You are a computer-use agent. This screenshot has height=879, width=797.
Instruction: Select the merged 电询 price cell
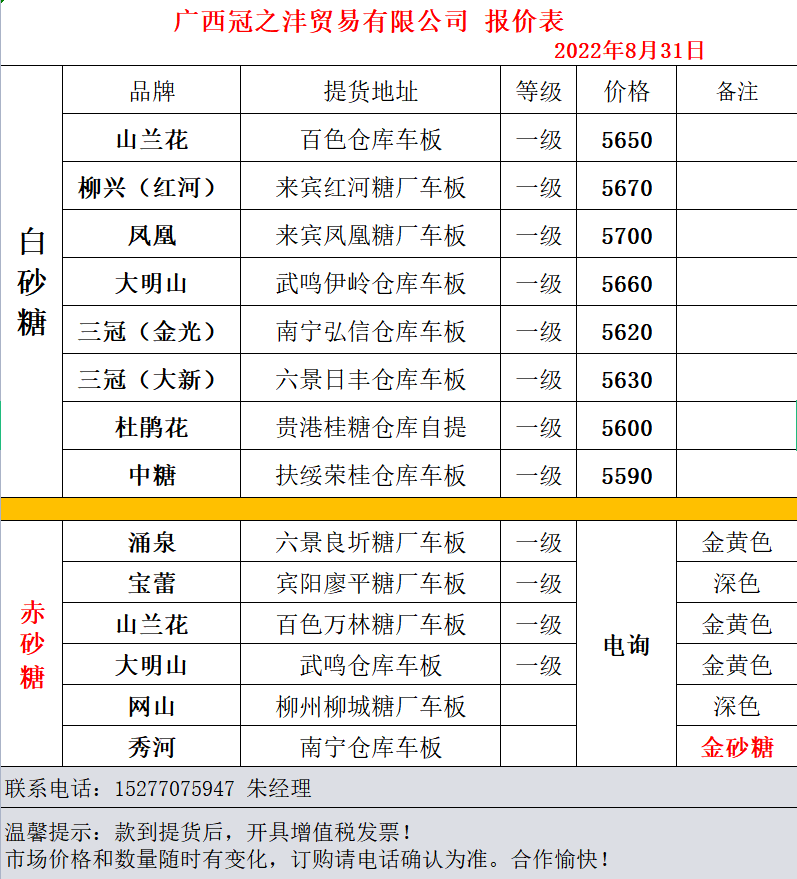(627, 645)
